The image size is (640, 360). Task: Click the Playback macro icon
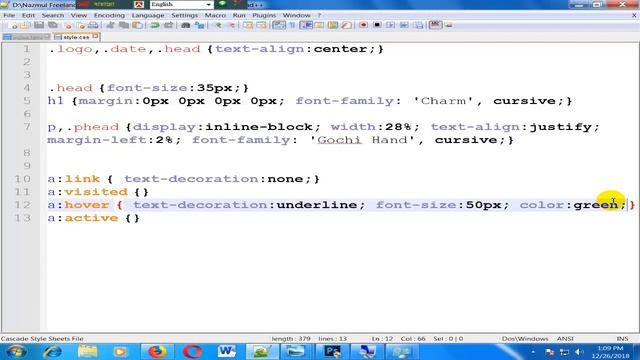391,25
